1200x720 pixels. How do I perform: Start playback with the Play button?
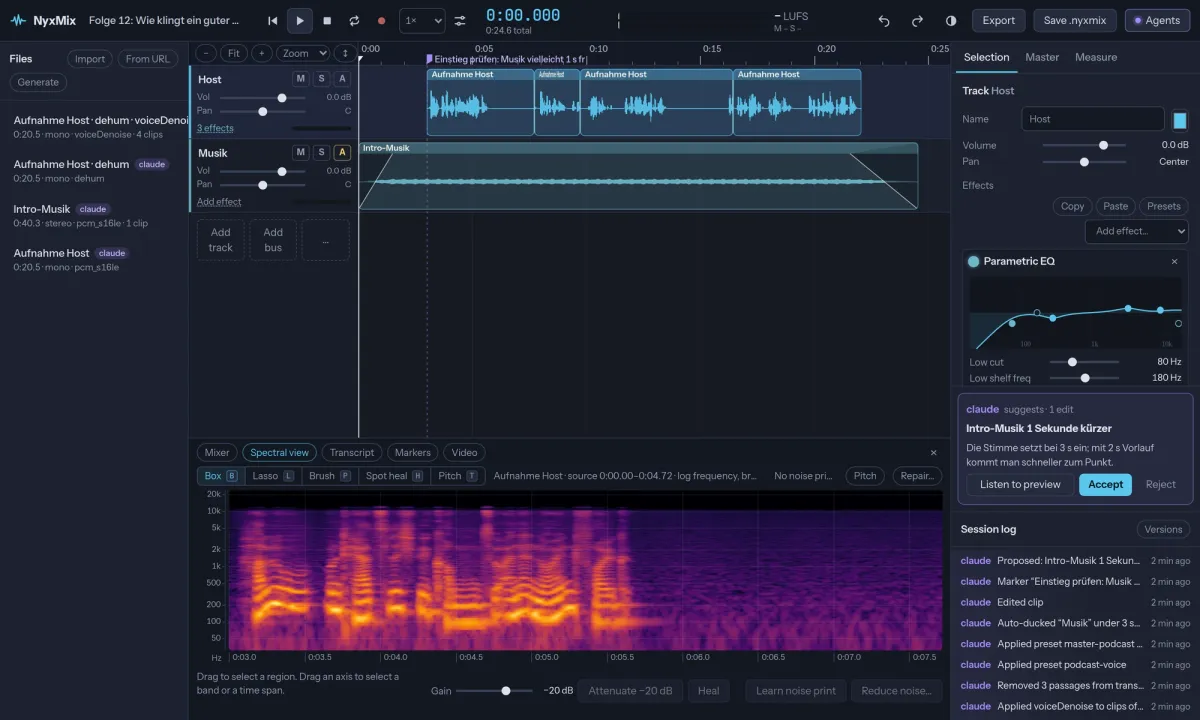tap(300, 20)
